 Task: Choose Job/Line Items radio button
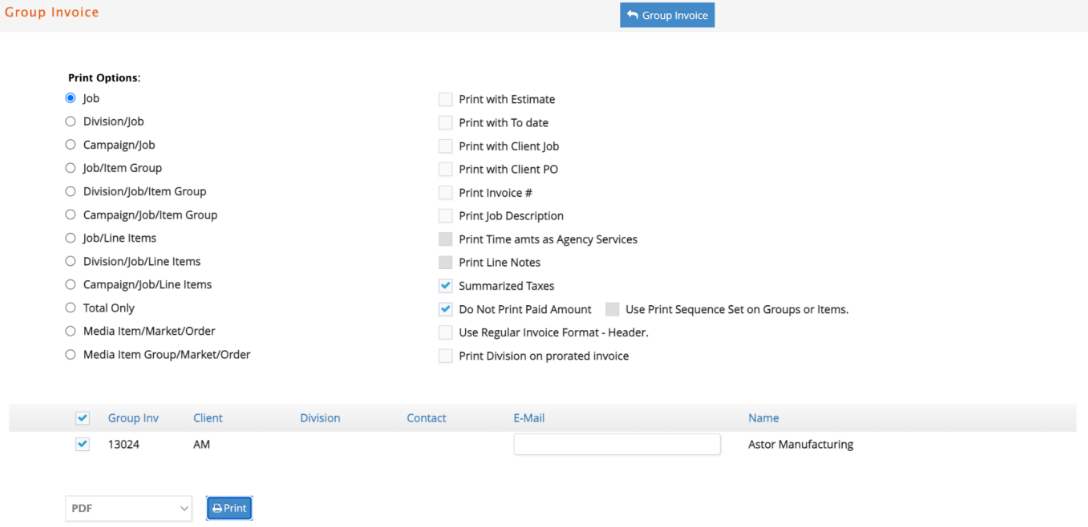coord(70,238)
